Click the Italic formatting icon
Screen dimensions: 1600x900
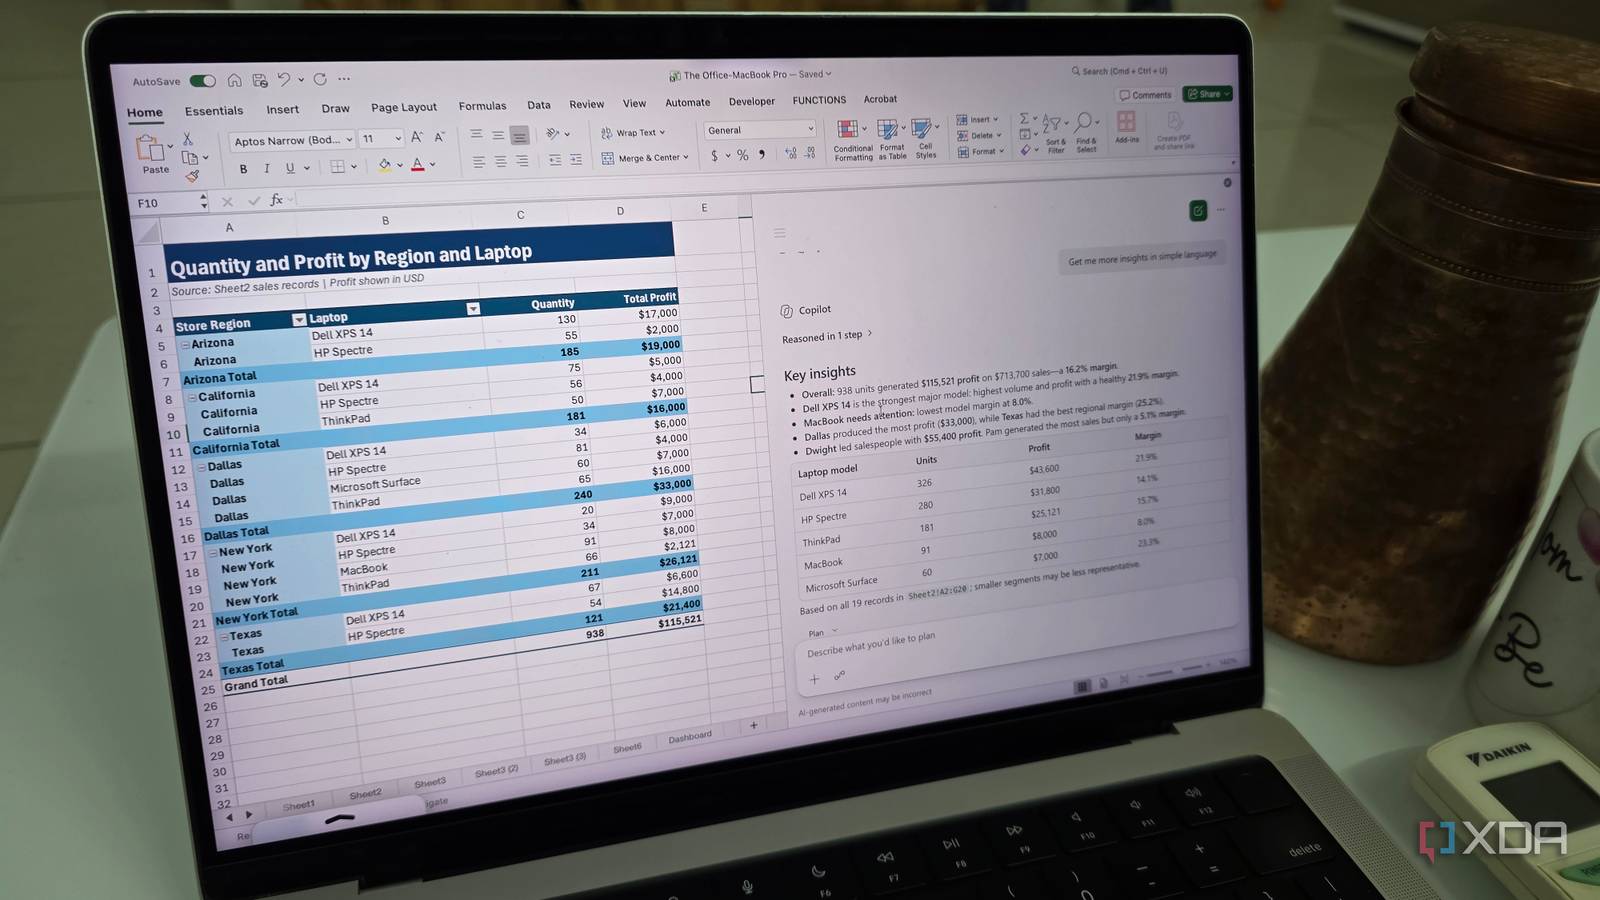coord(267,168)
